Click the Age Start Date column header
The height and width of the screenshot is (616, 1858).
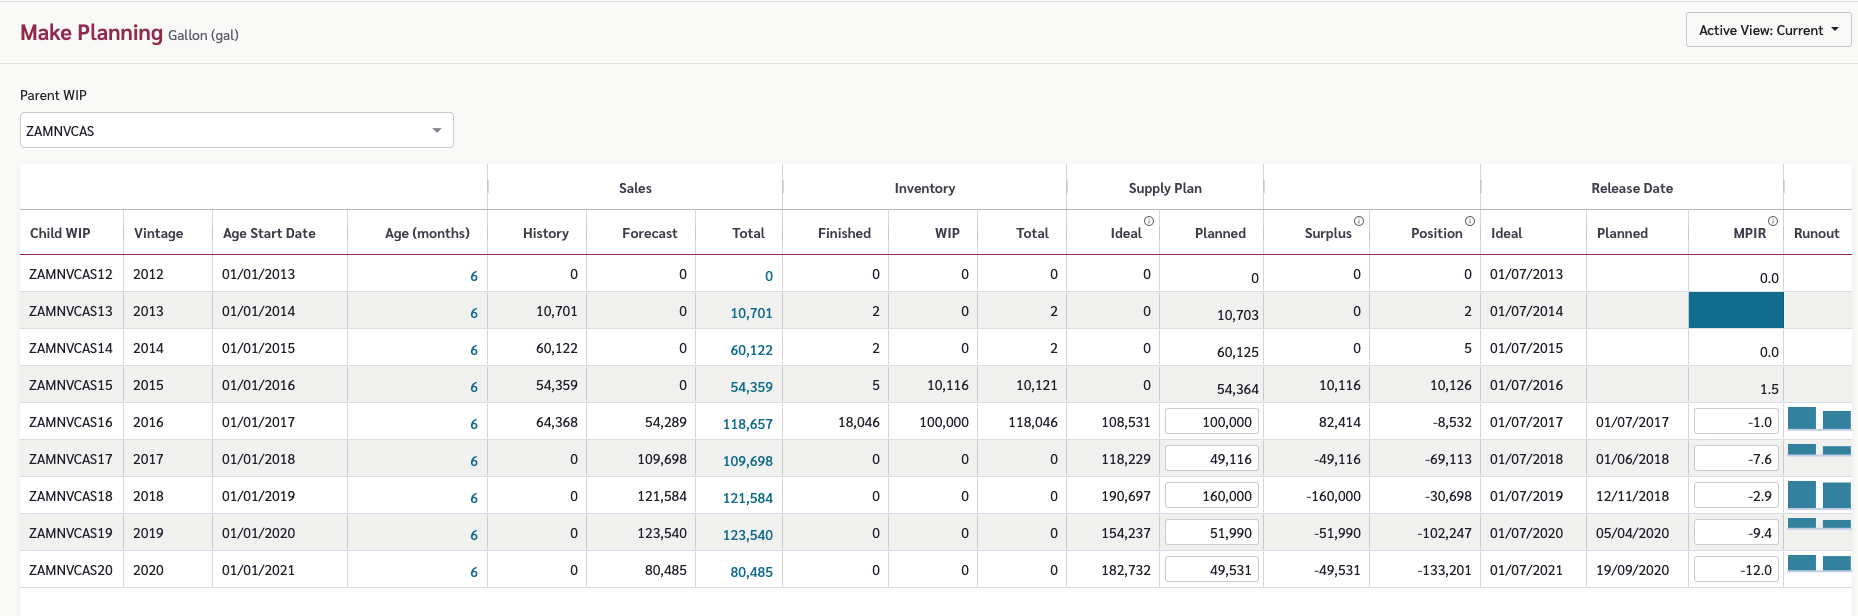269,233
